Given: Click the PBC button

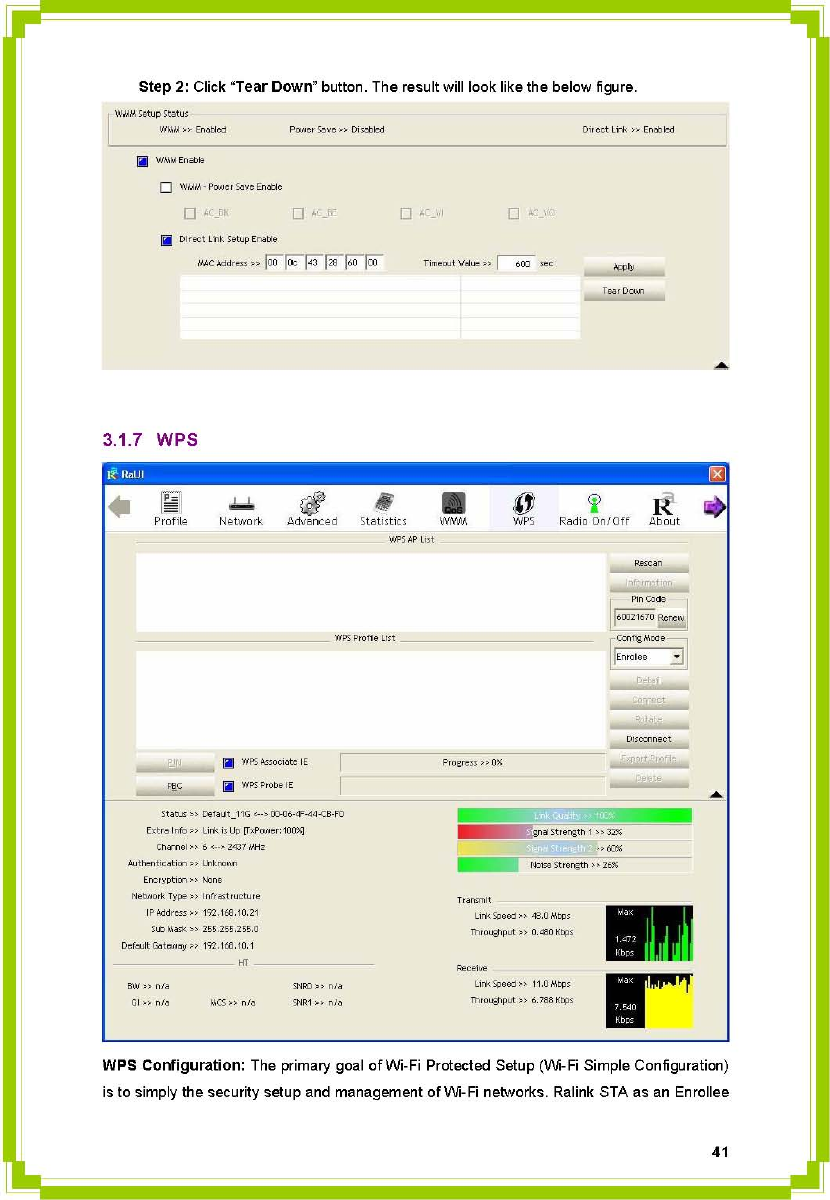Looking at the screenshot, I should (x=175, y=786).
